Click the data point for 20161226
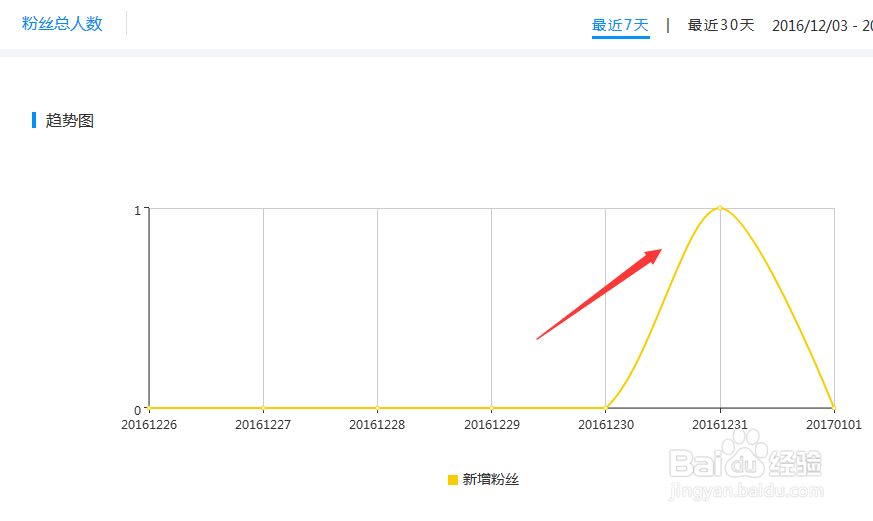Screen dimensions: 873x521 tap(150, 408)
